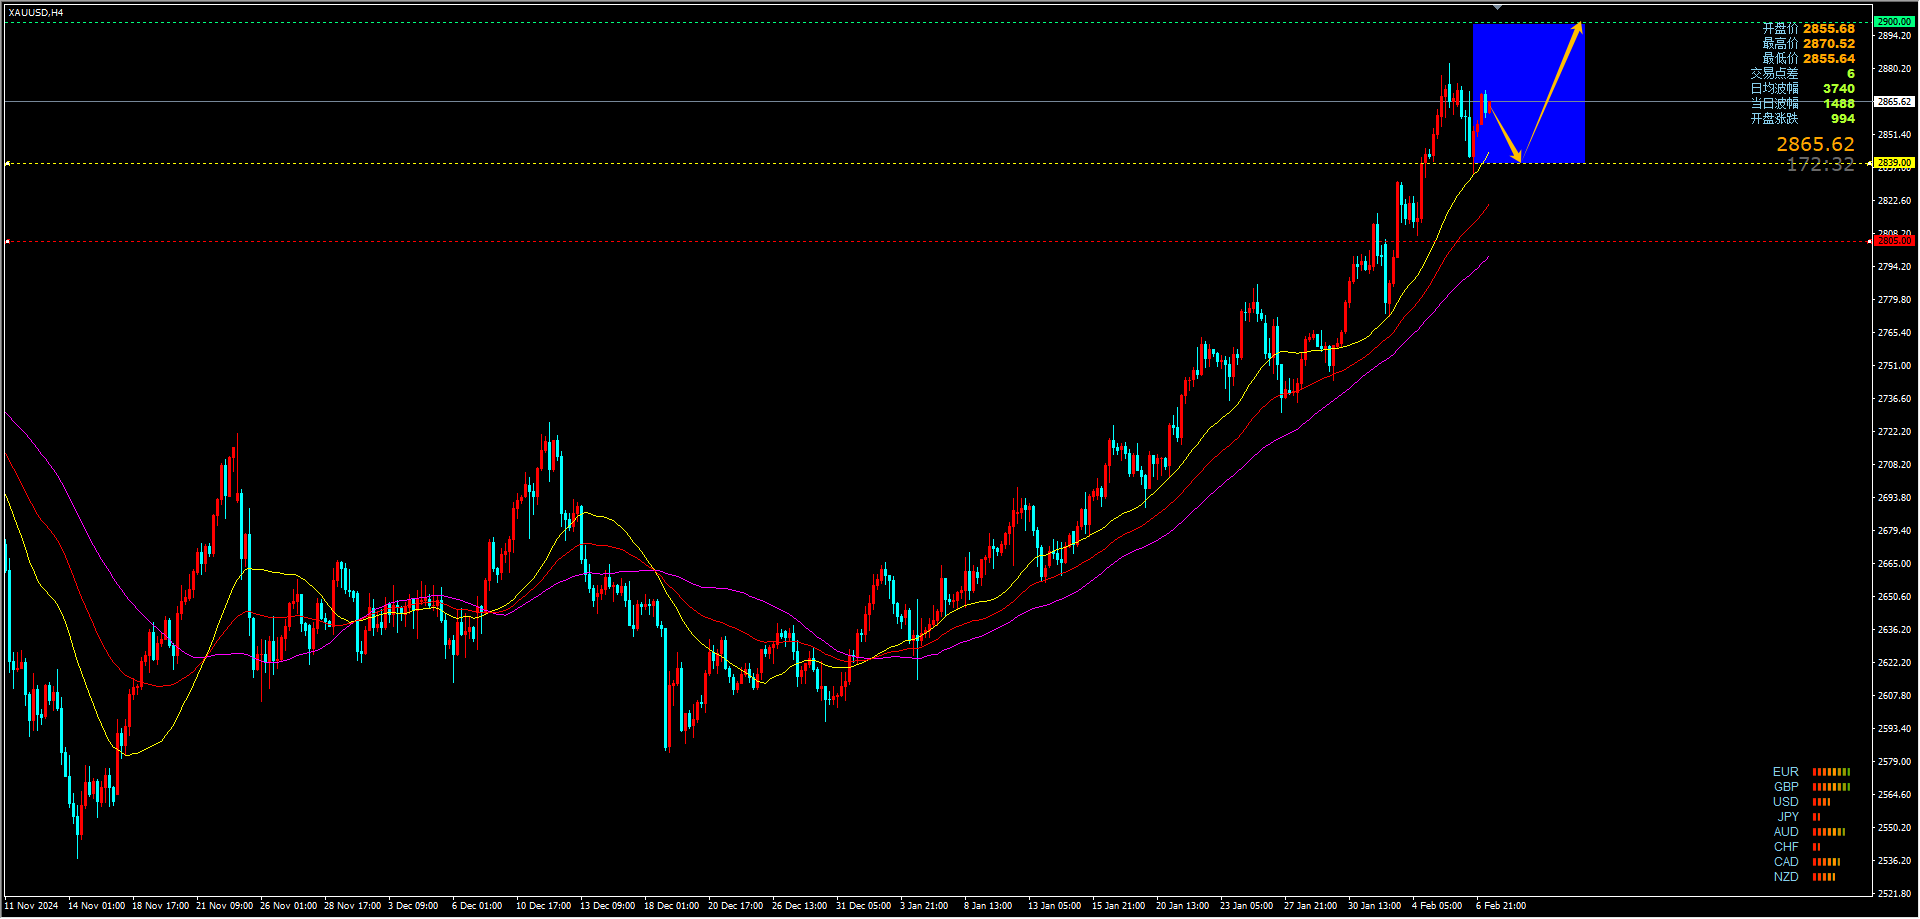The width and height of the screenshot is (1920, 919).
Task: Click the chart shift triangle marker at top
Action: [1497, 7]
